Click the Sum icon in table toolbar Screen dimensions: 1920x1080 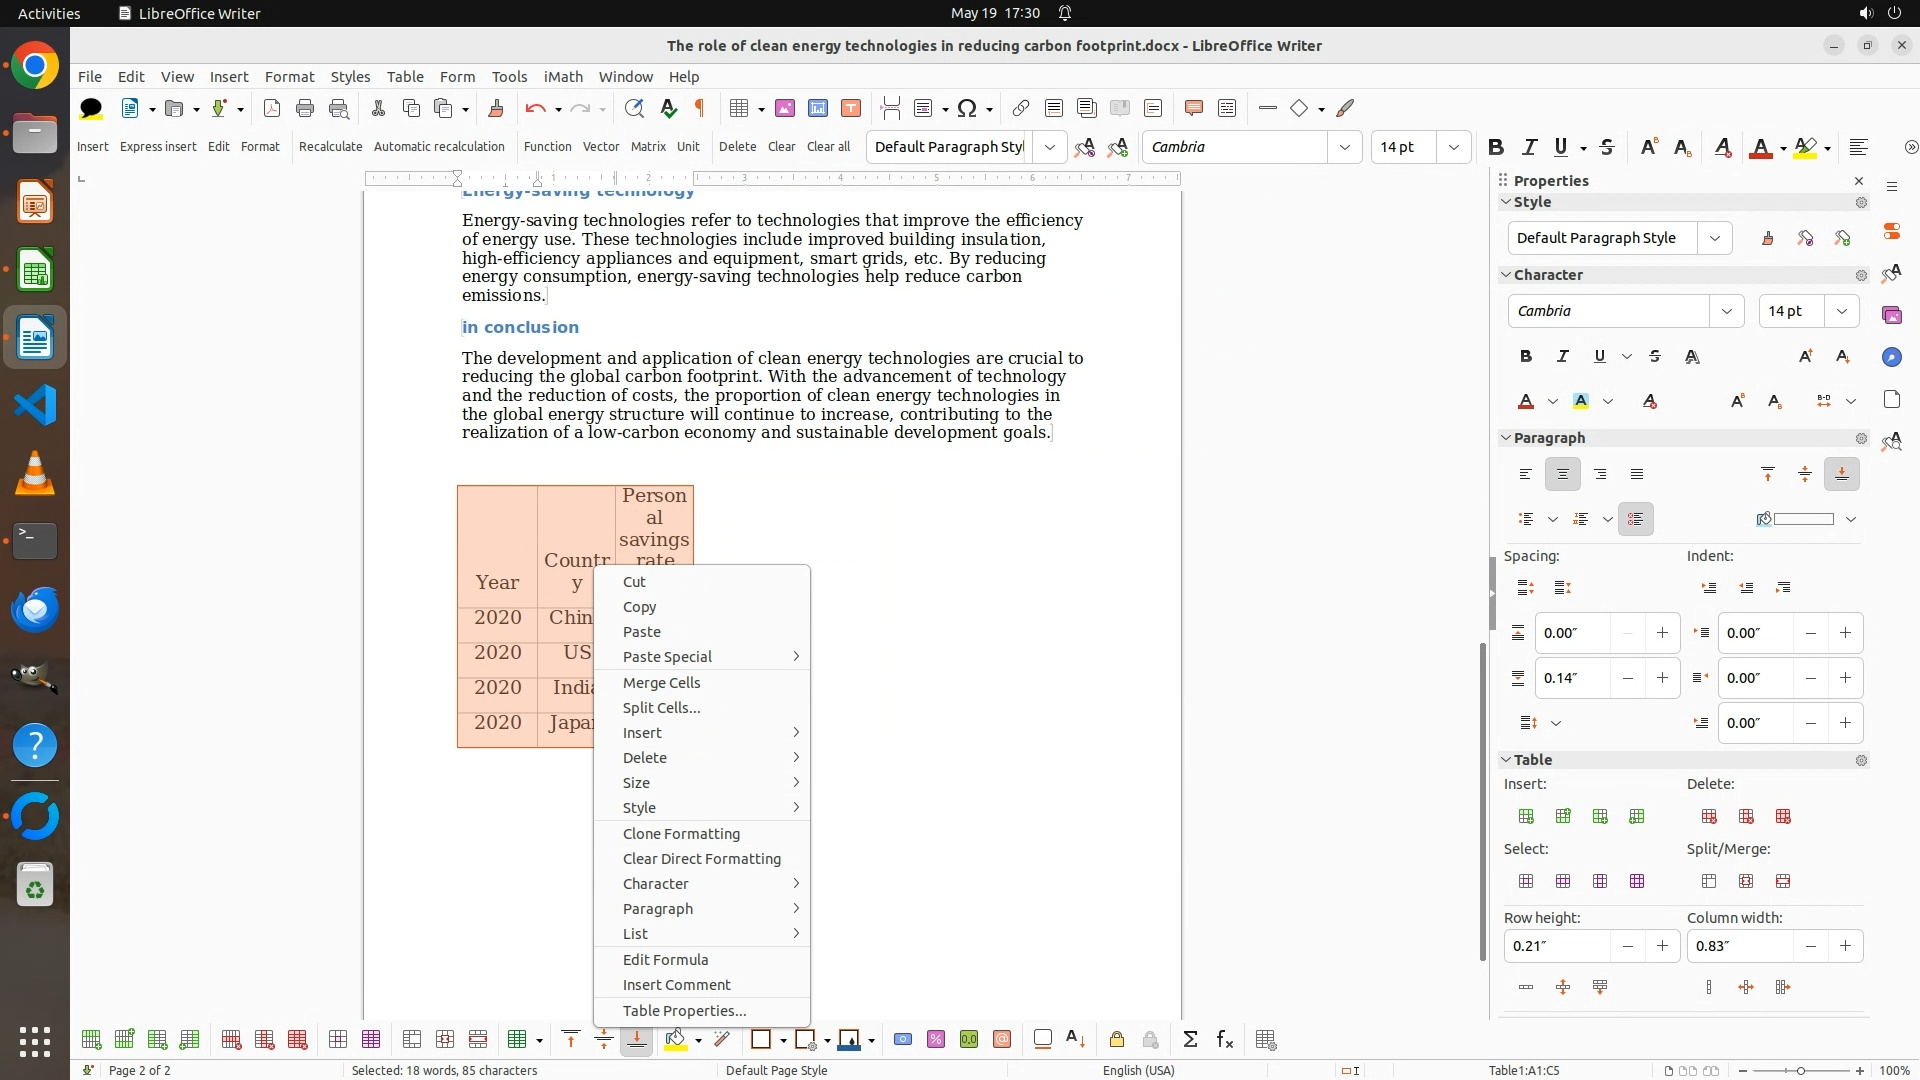(x=1190, y=1040)
